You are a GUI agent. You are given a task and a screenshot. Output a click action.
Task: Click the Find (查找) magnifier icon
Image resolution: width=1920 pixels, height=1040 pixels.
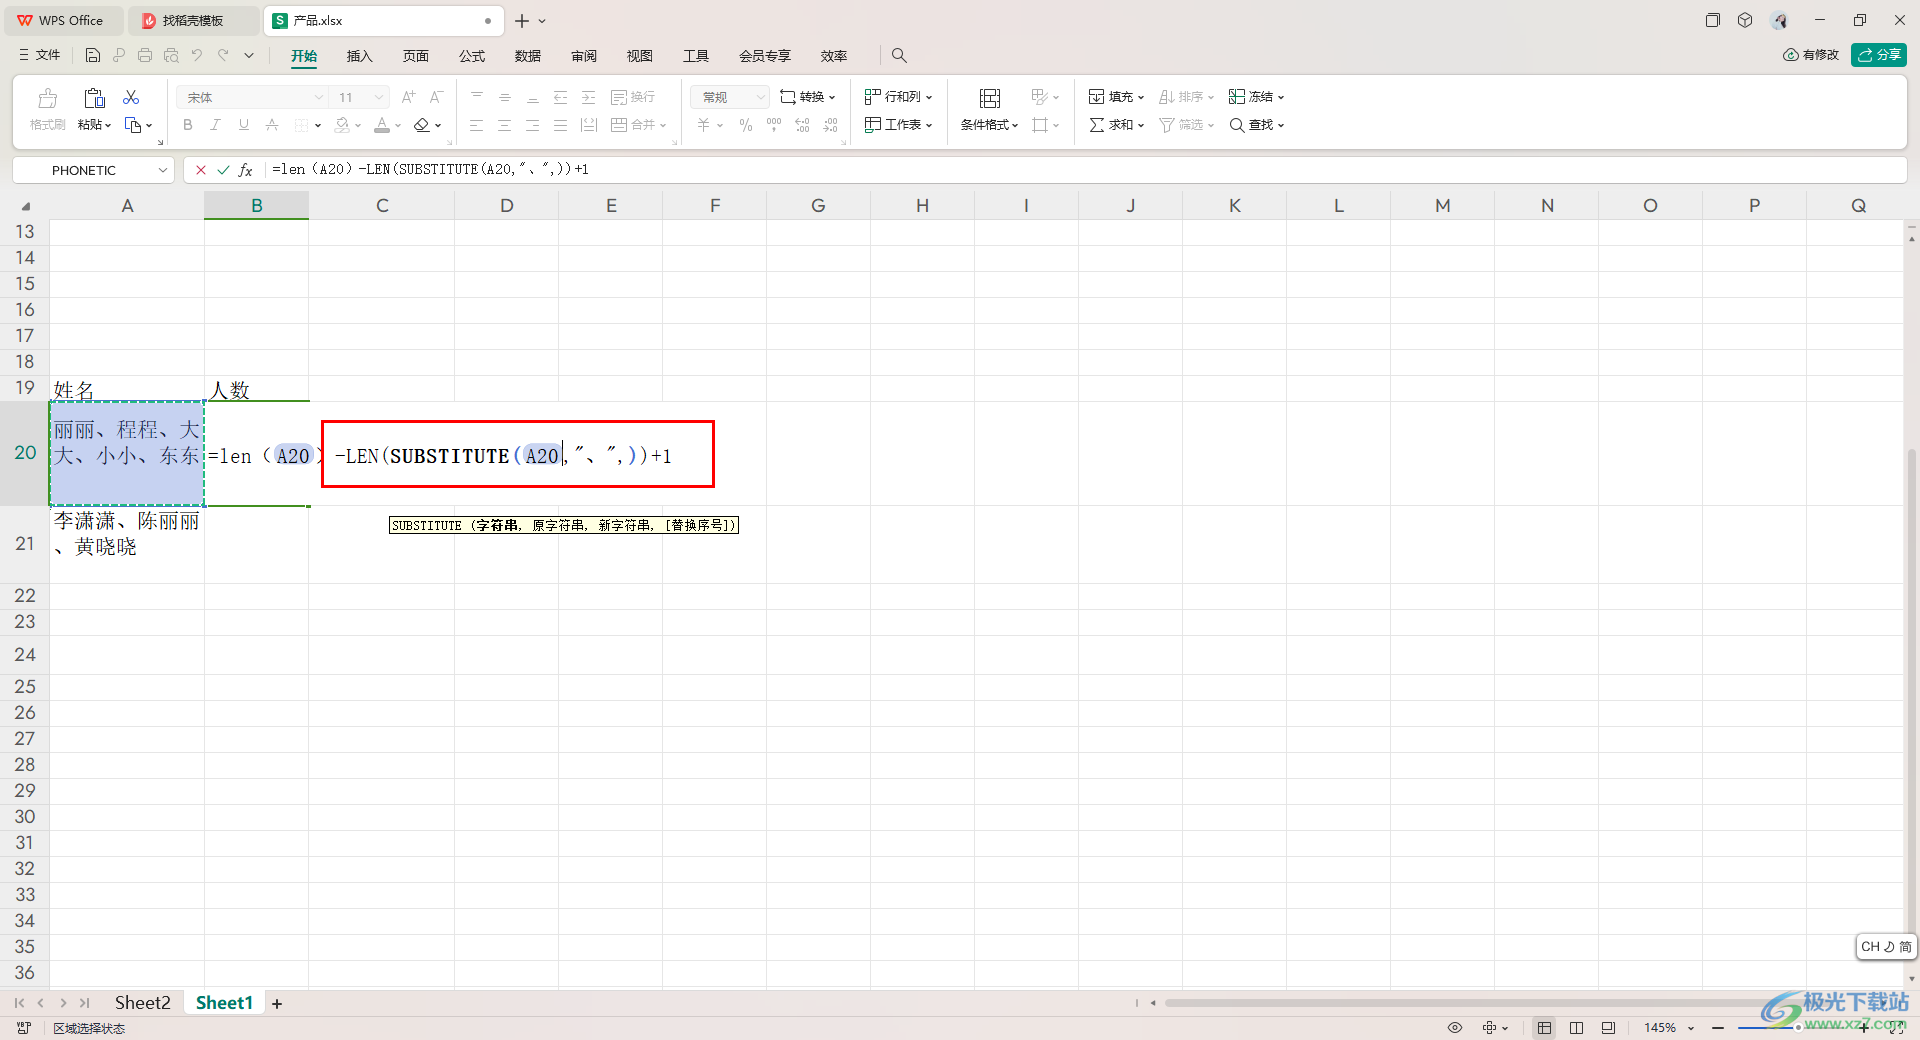point(1237,125)
